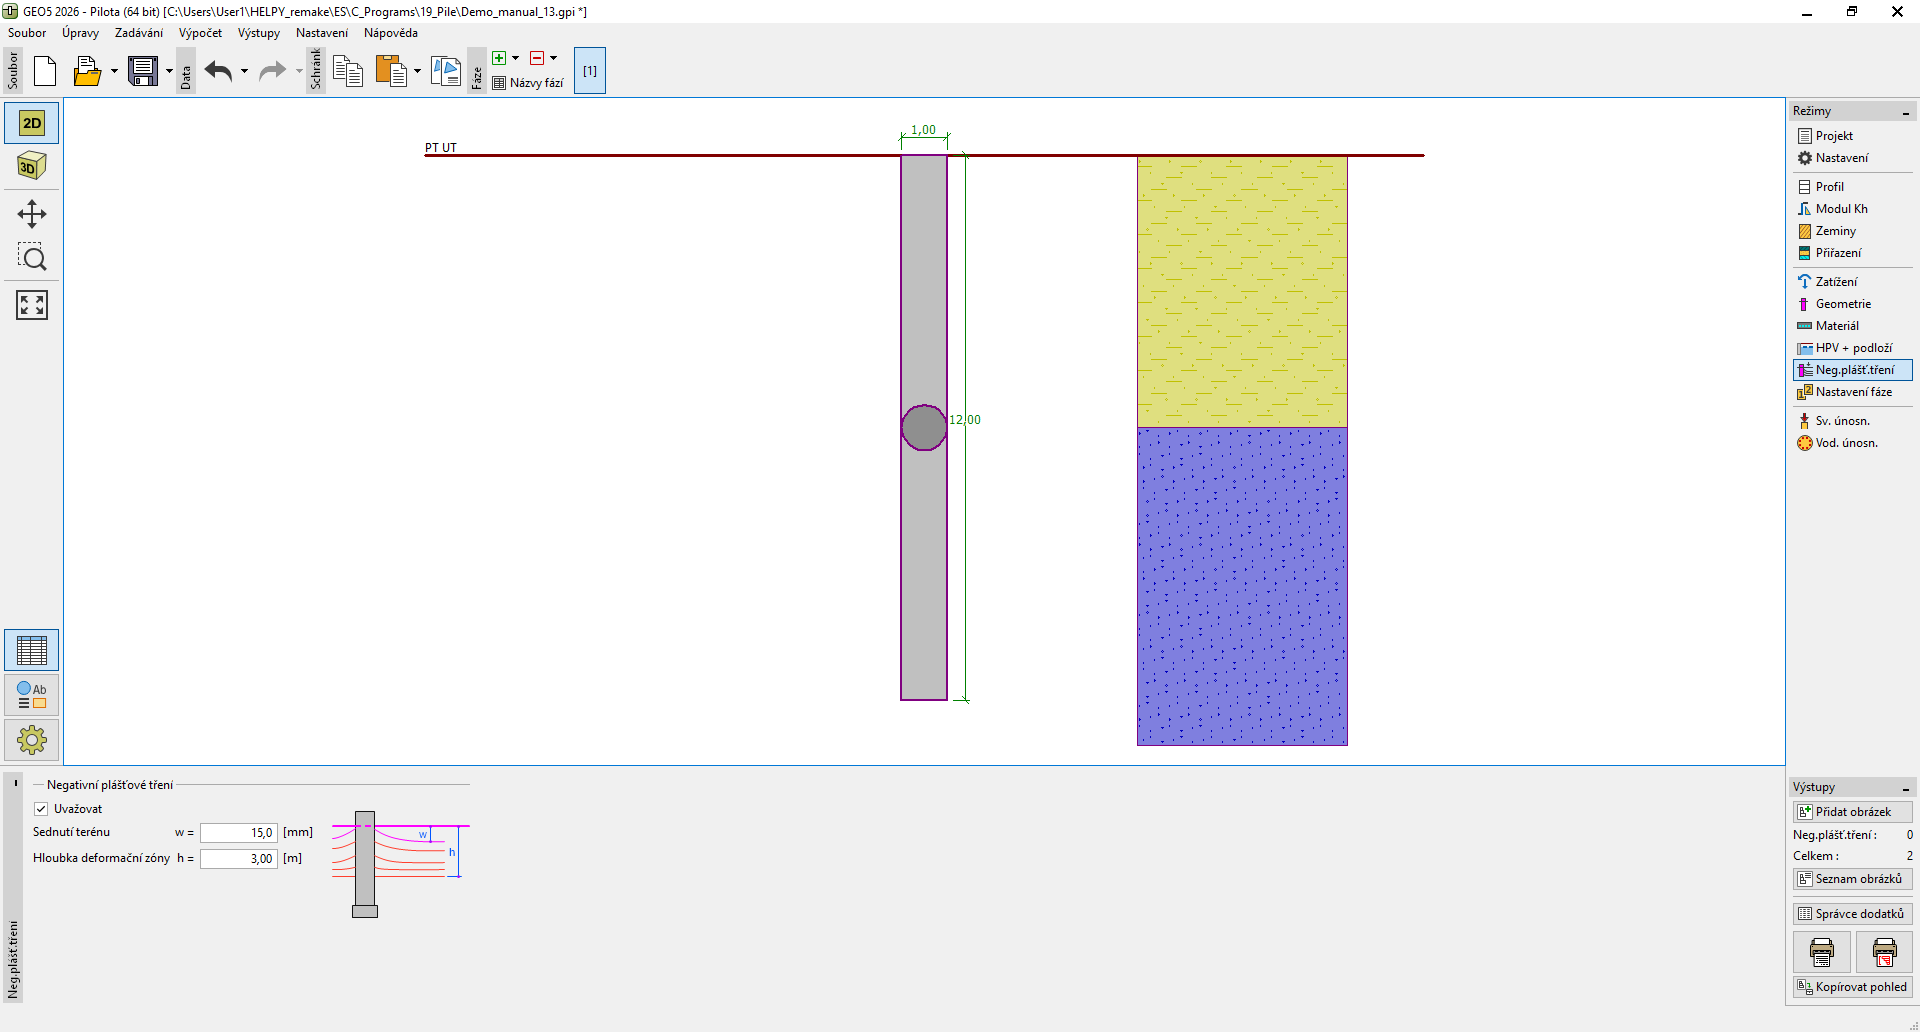Click the yellow soil layer in profile
This screenshot has height=1032, width=1920.
tap(1241, 292)
